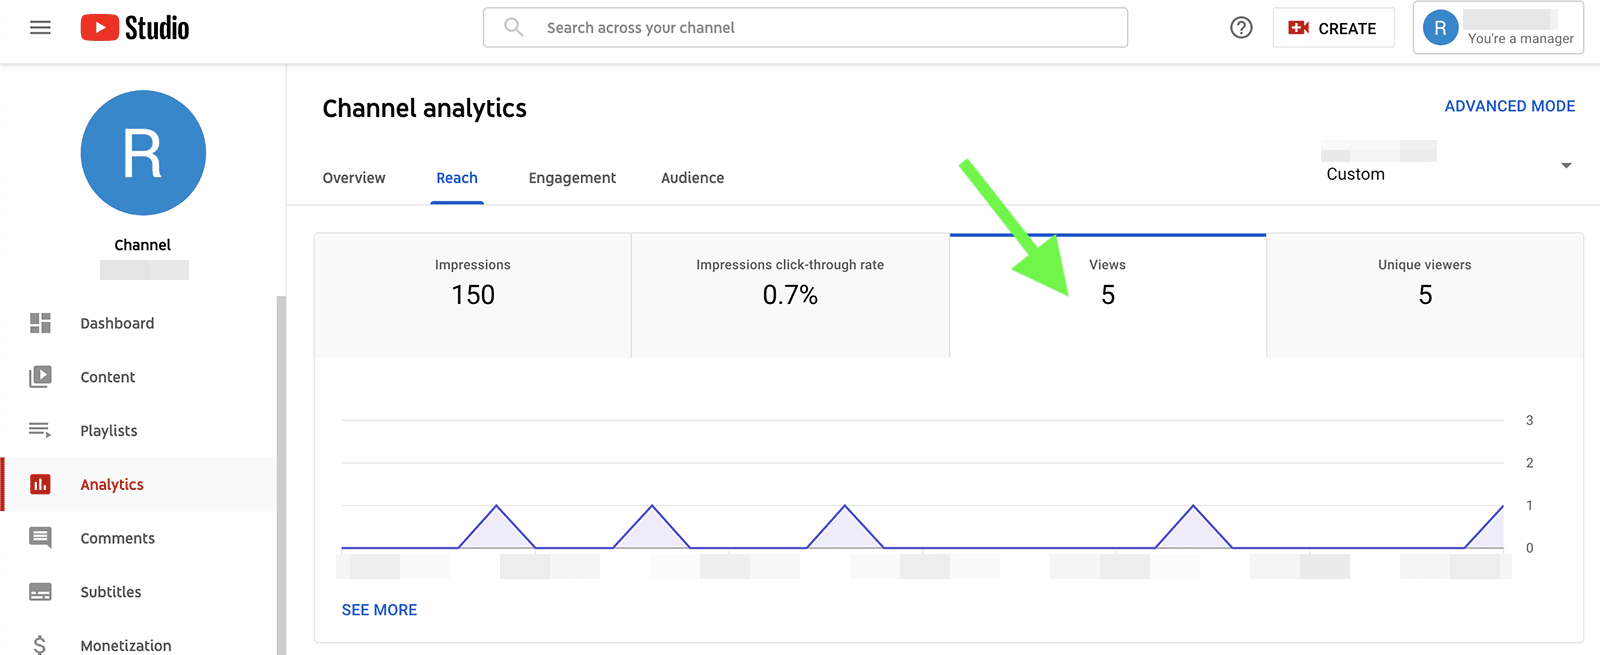This screenshot has height=655, width=1600.
Task: Switch to the Engagement tab
Action: pyautogui.click(x=572, y=178)
